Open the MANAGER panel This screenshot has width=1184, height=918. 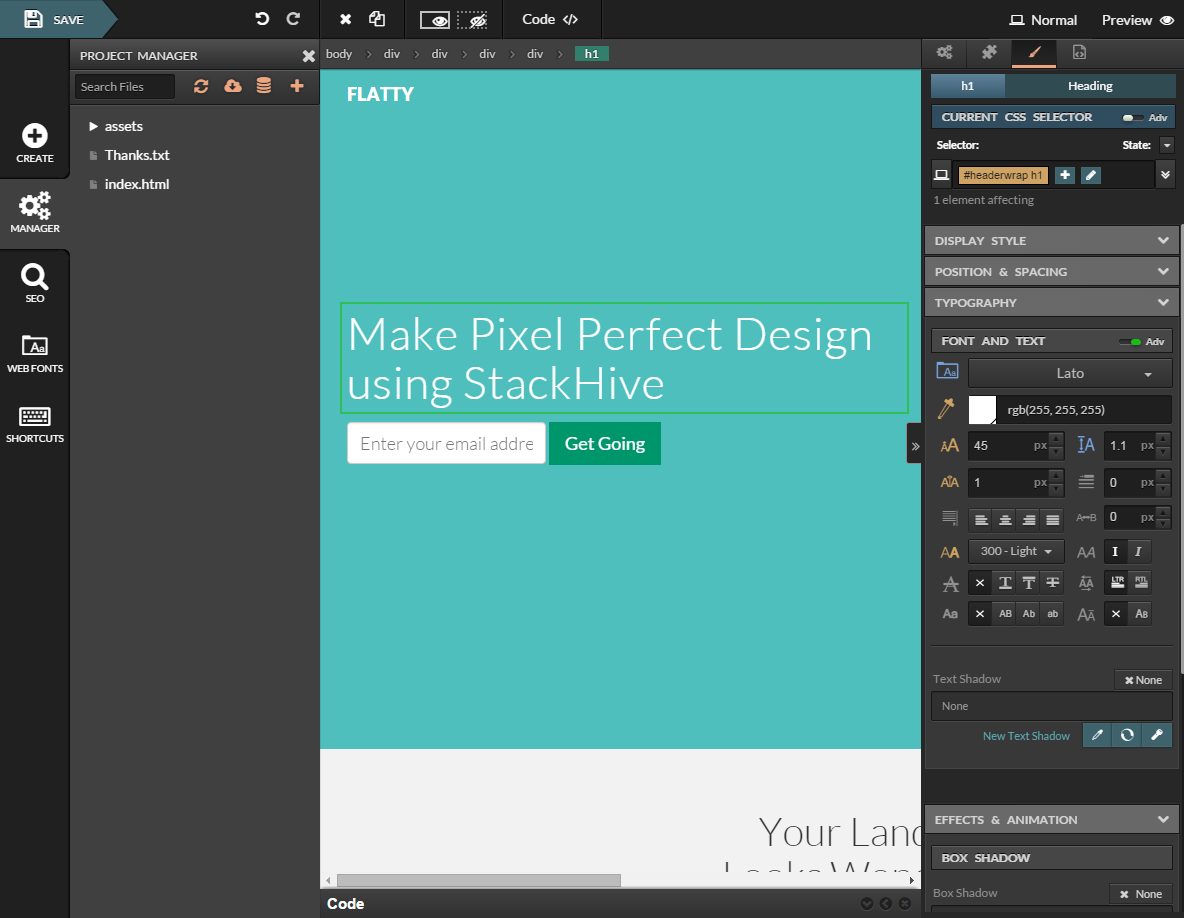click(35, 213)
